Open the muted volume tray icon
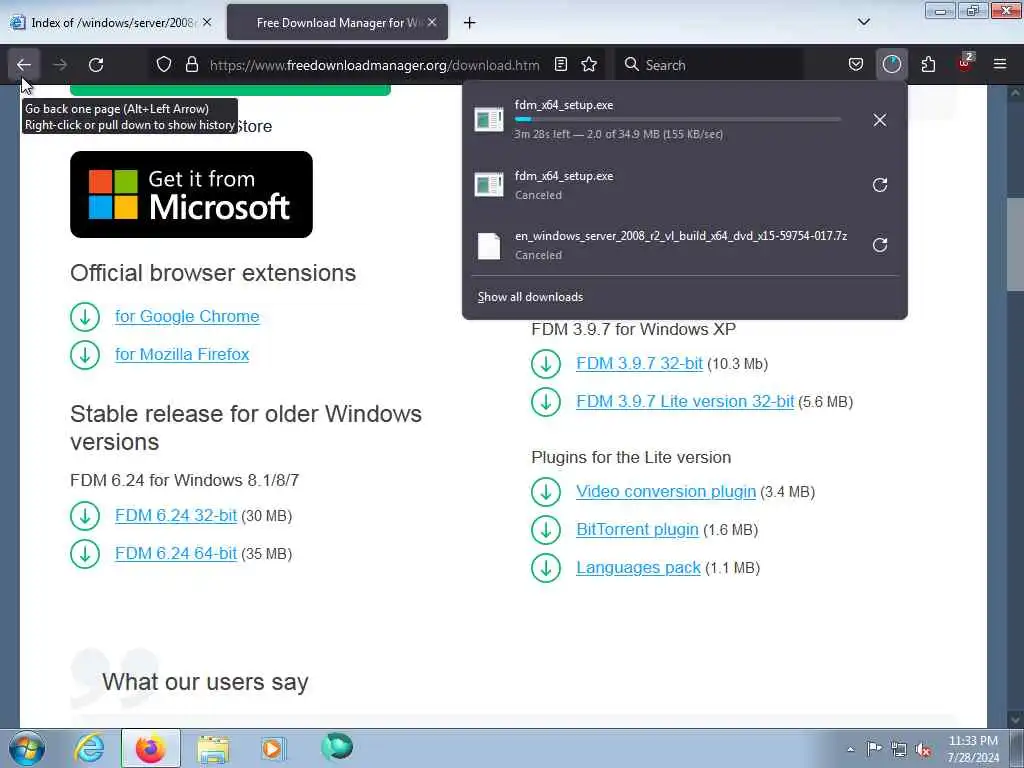This screenshot has width=1024, height=768. pyautogui.click(x=923, y=750)
